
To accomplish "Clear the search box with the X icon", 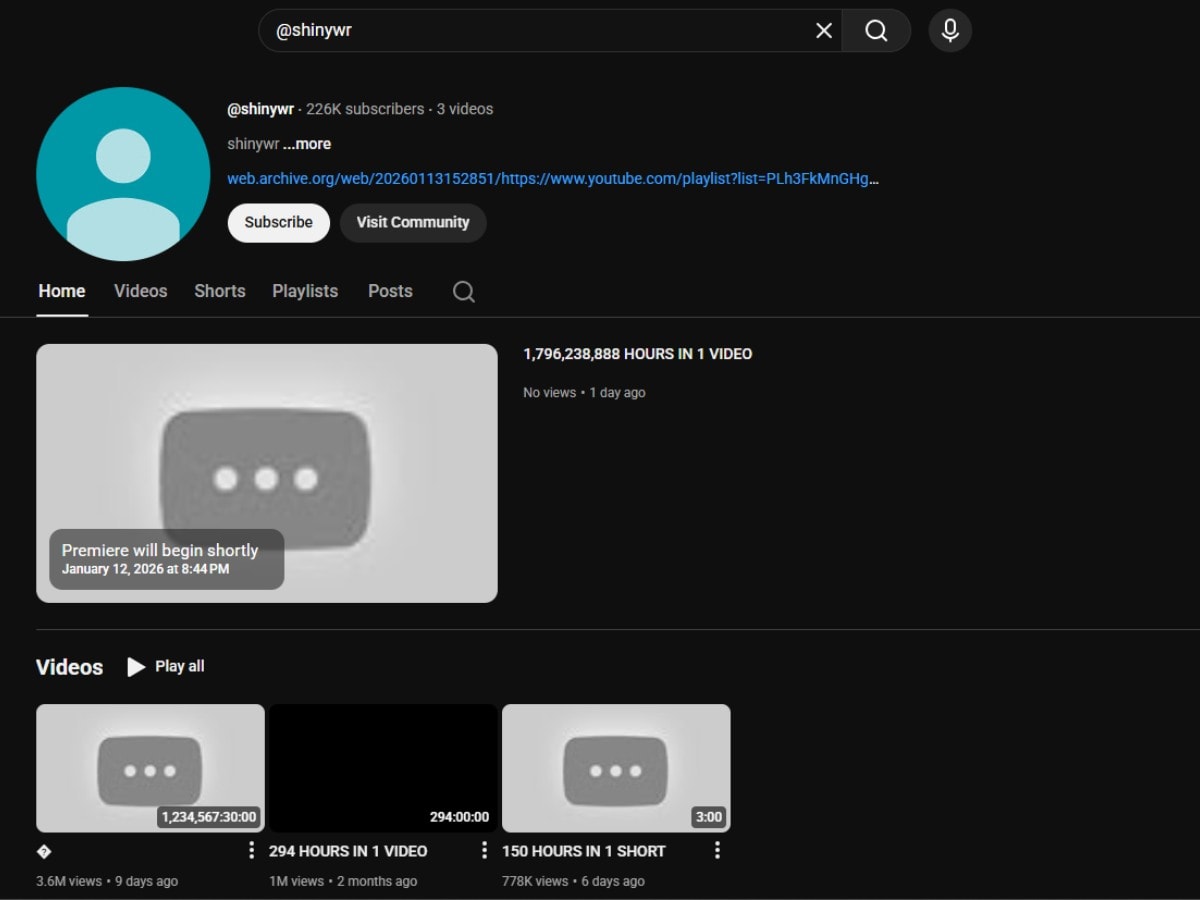I will (x=824, y=31).
